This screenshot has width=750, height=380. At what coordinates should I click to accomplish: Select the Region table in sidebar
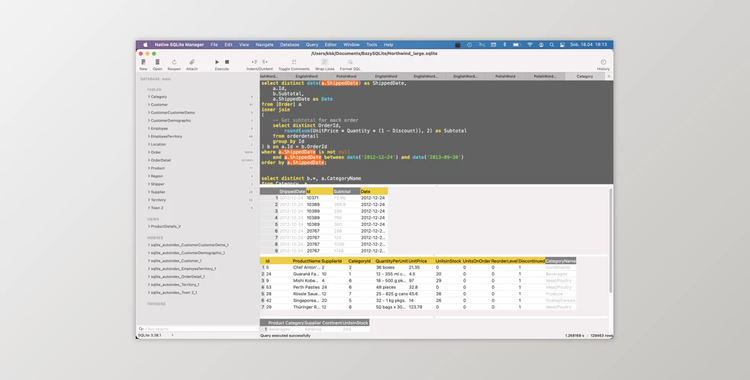click(x=157, y=176)
